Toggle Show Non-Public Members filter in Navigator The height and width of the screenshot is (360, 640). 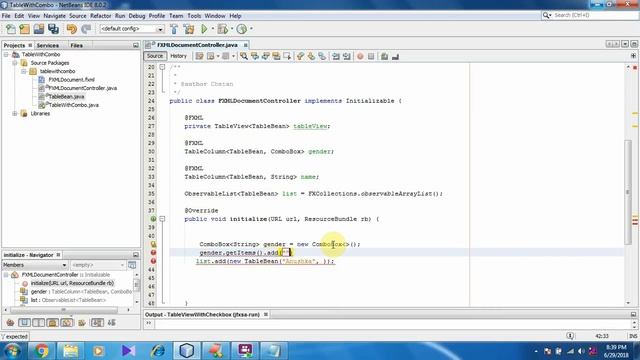click(x=53, y=323)
